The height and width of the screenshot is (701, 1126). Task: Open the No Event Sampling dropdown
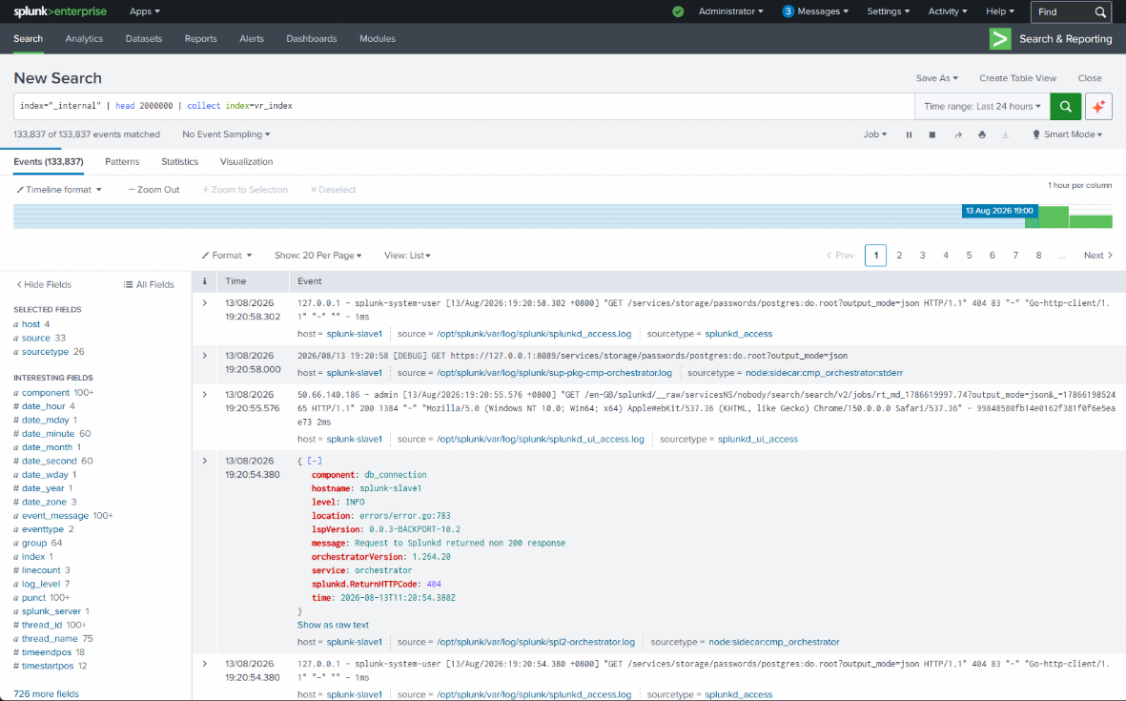[226, 134]
